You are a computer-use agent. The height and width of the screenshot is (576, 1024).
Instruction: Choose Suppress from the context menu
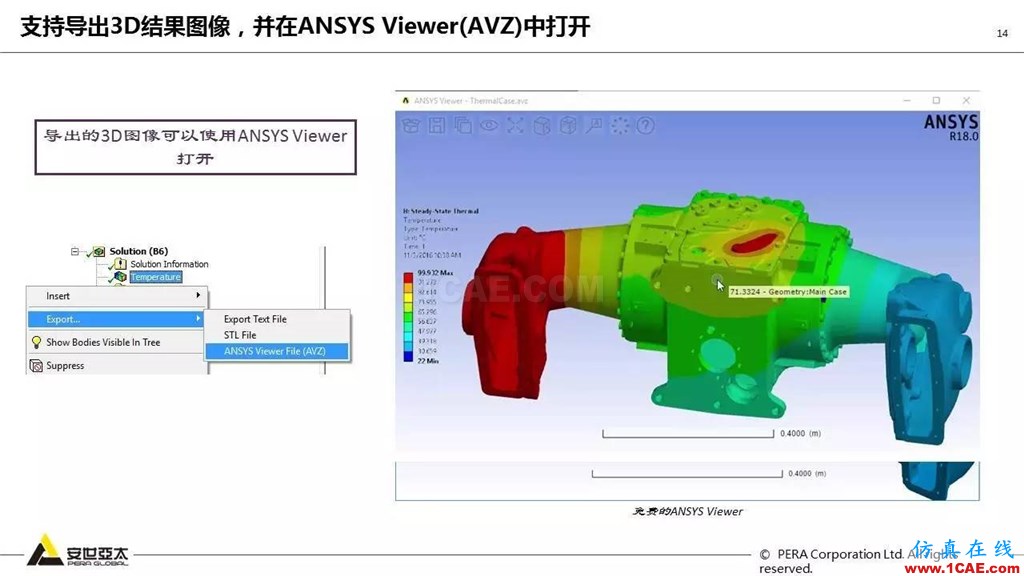pyautogui.click(x=117, y=366)
